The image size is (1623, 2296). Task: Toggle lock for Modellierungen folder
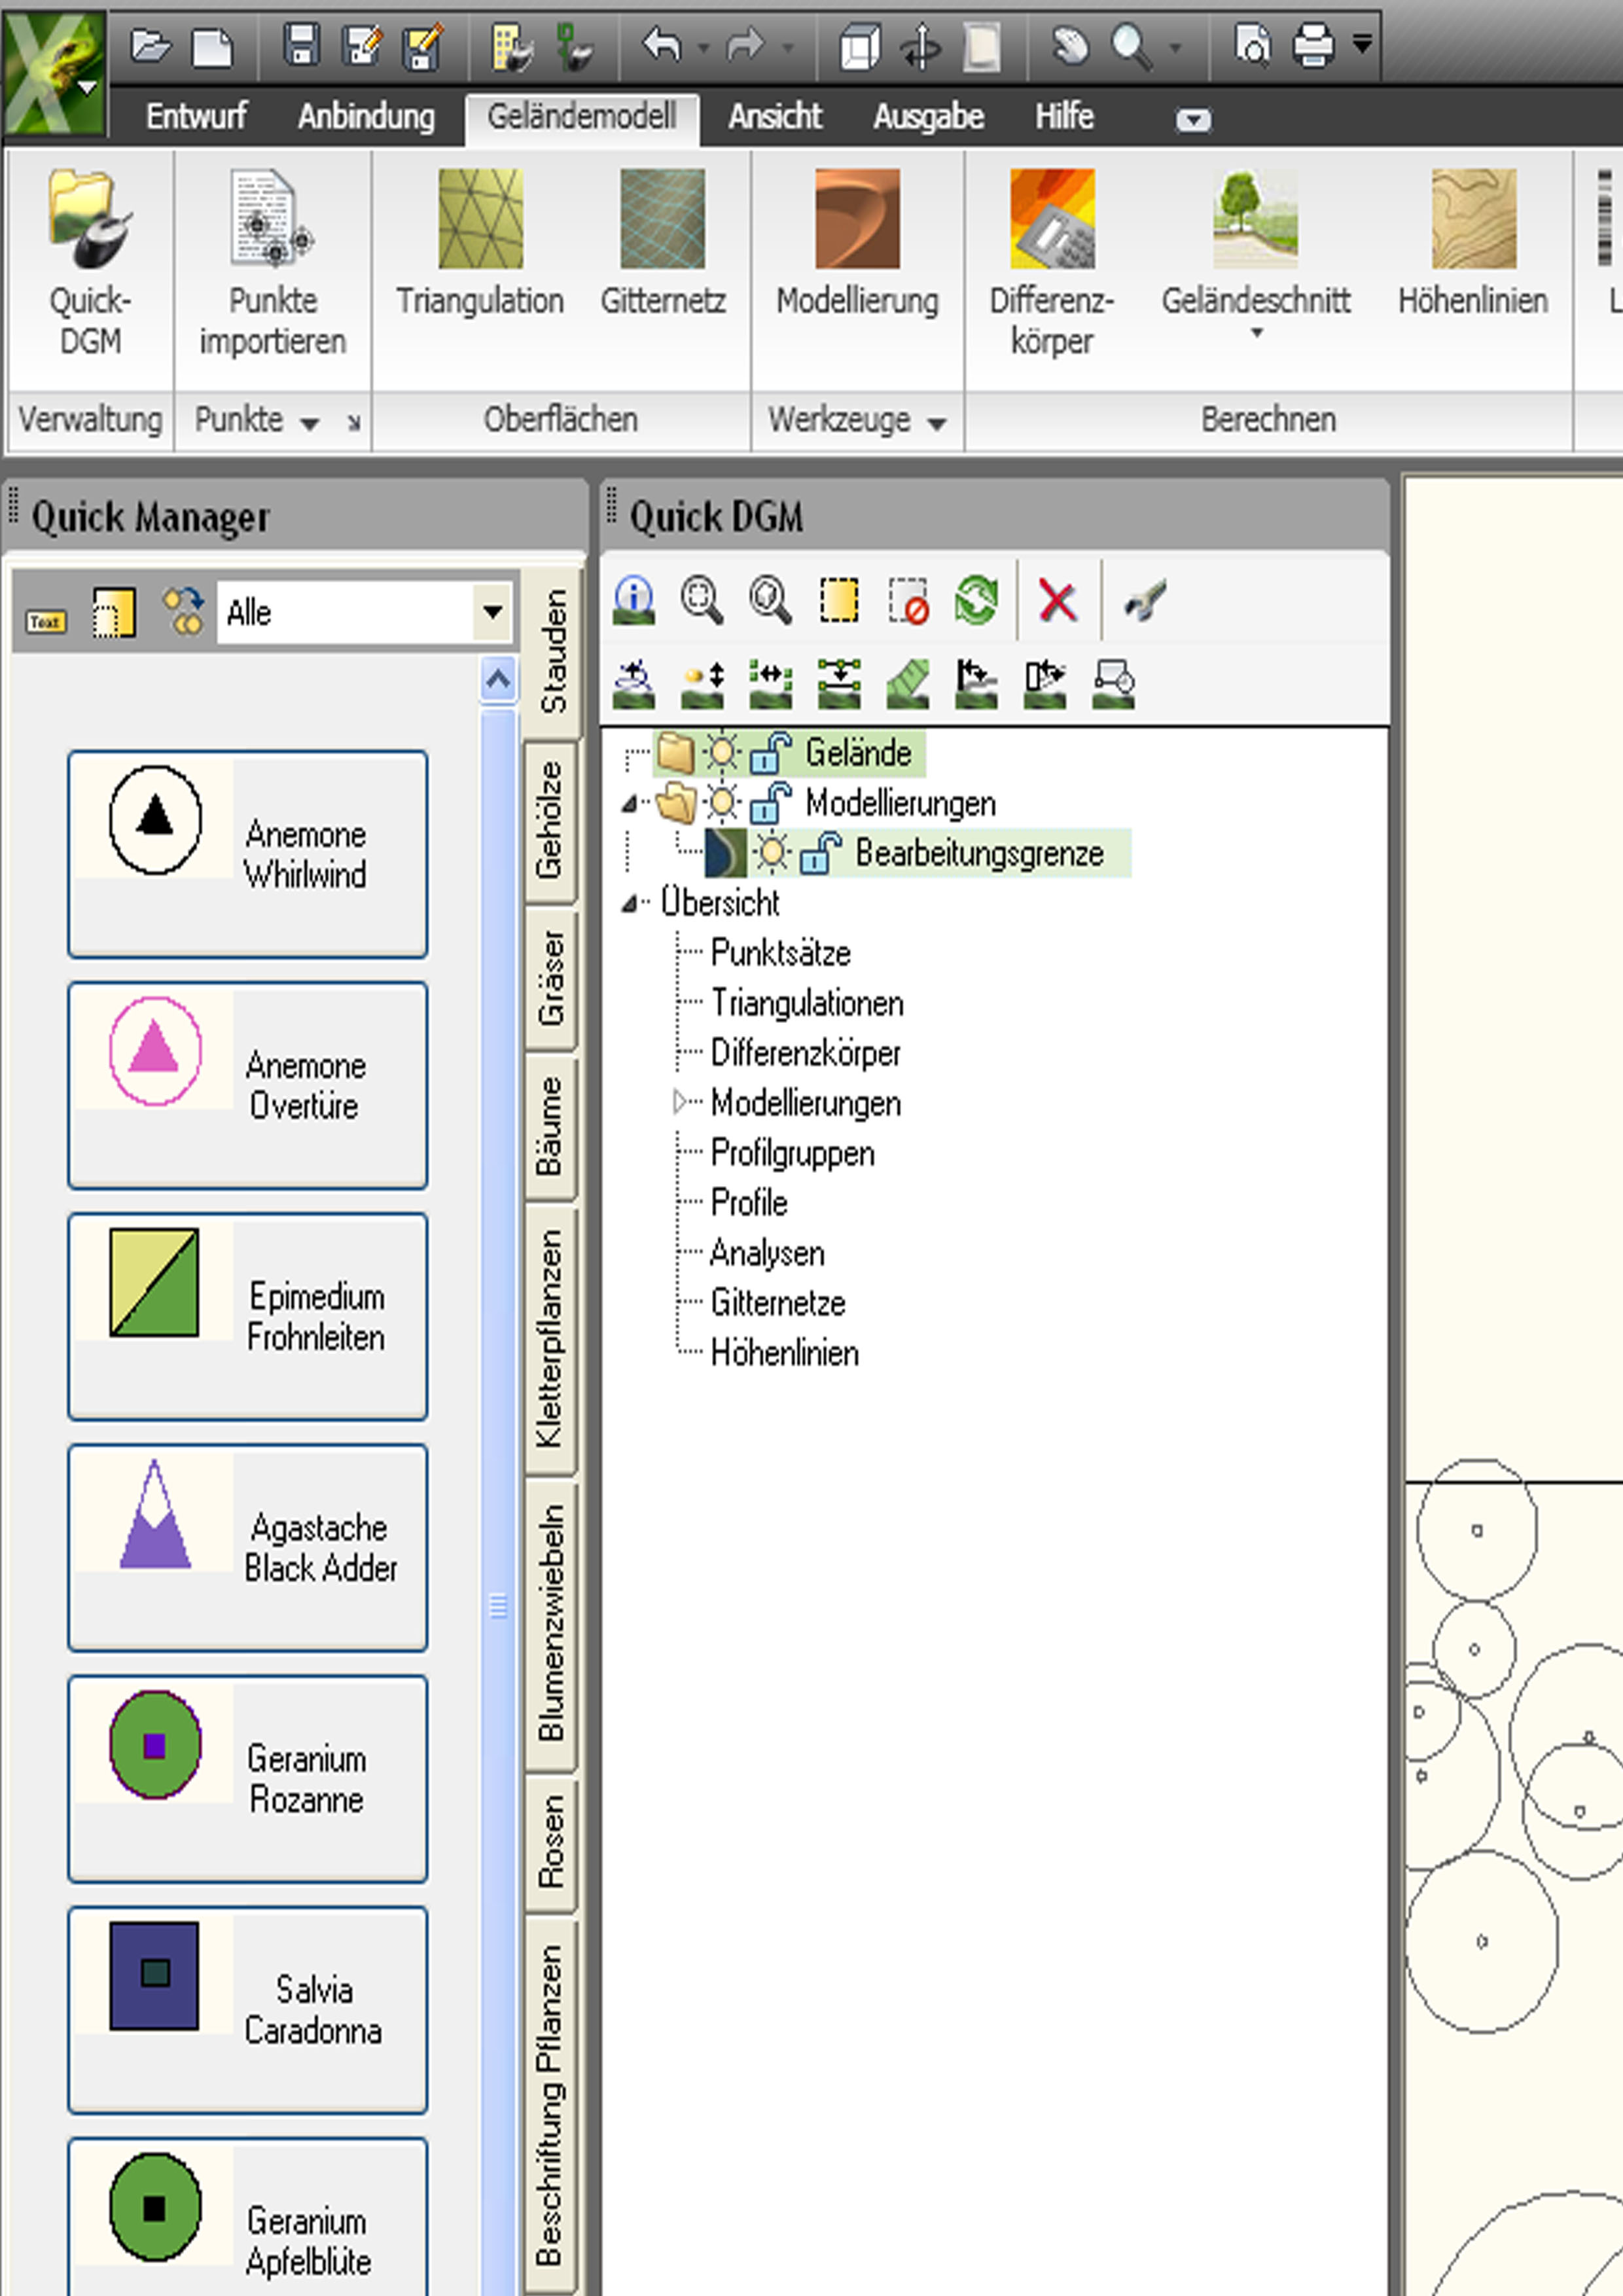click(771, 803)
